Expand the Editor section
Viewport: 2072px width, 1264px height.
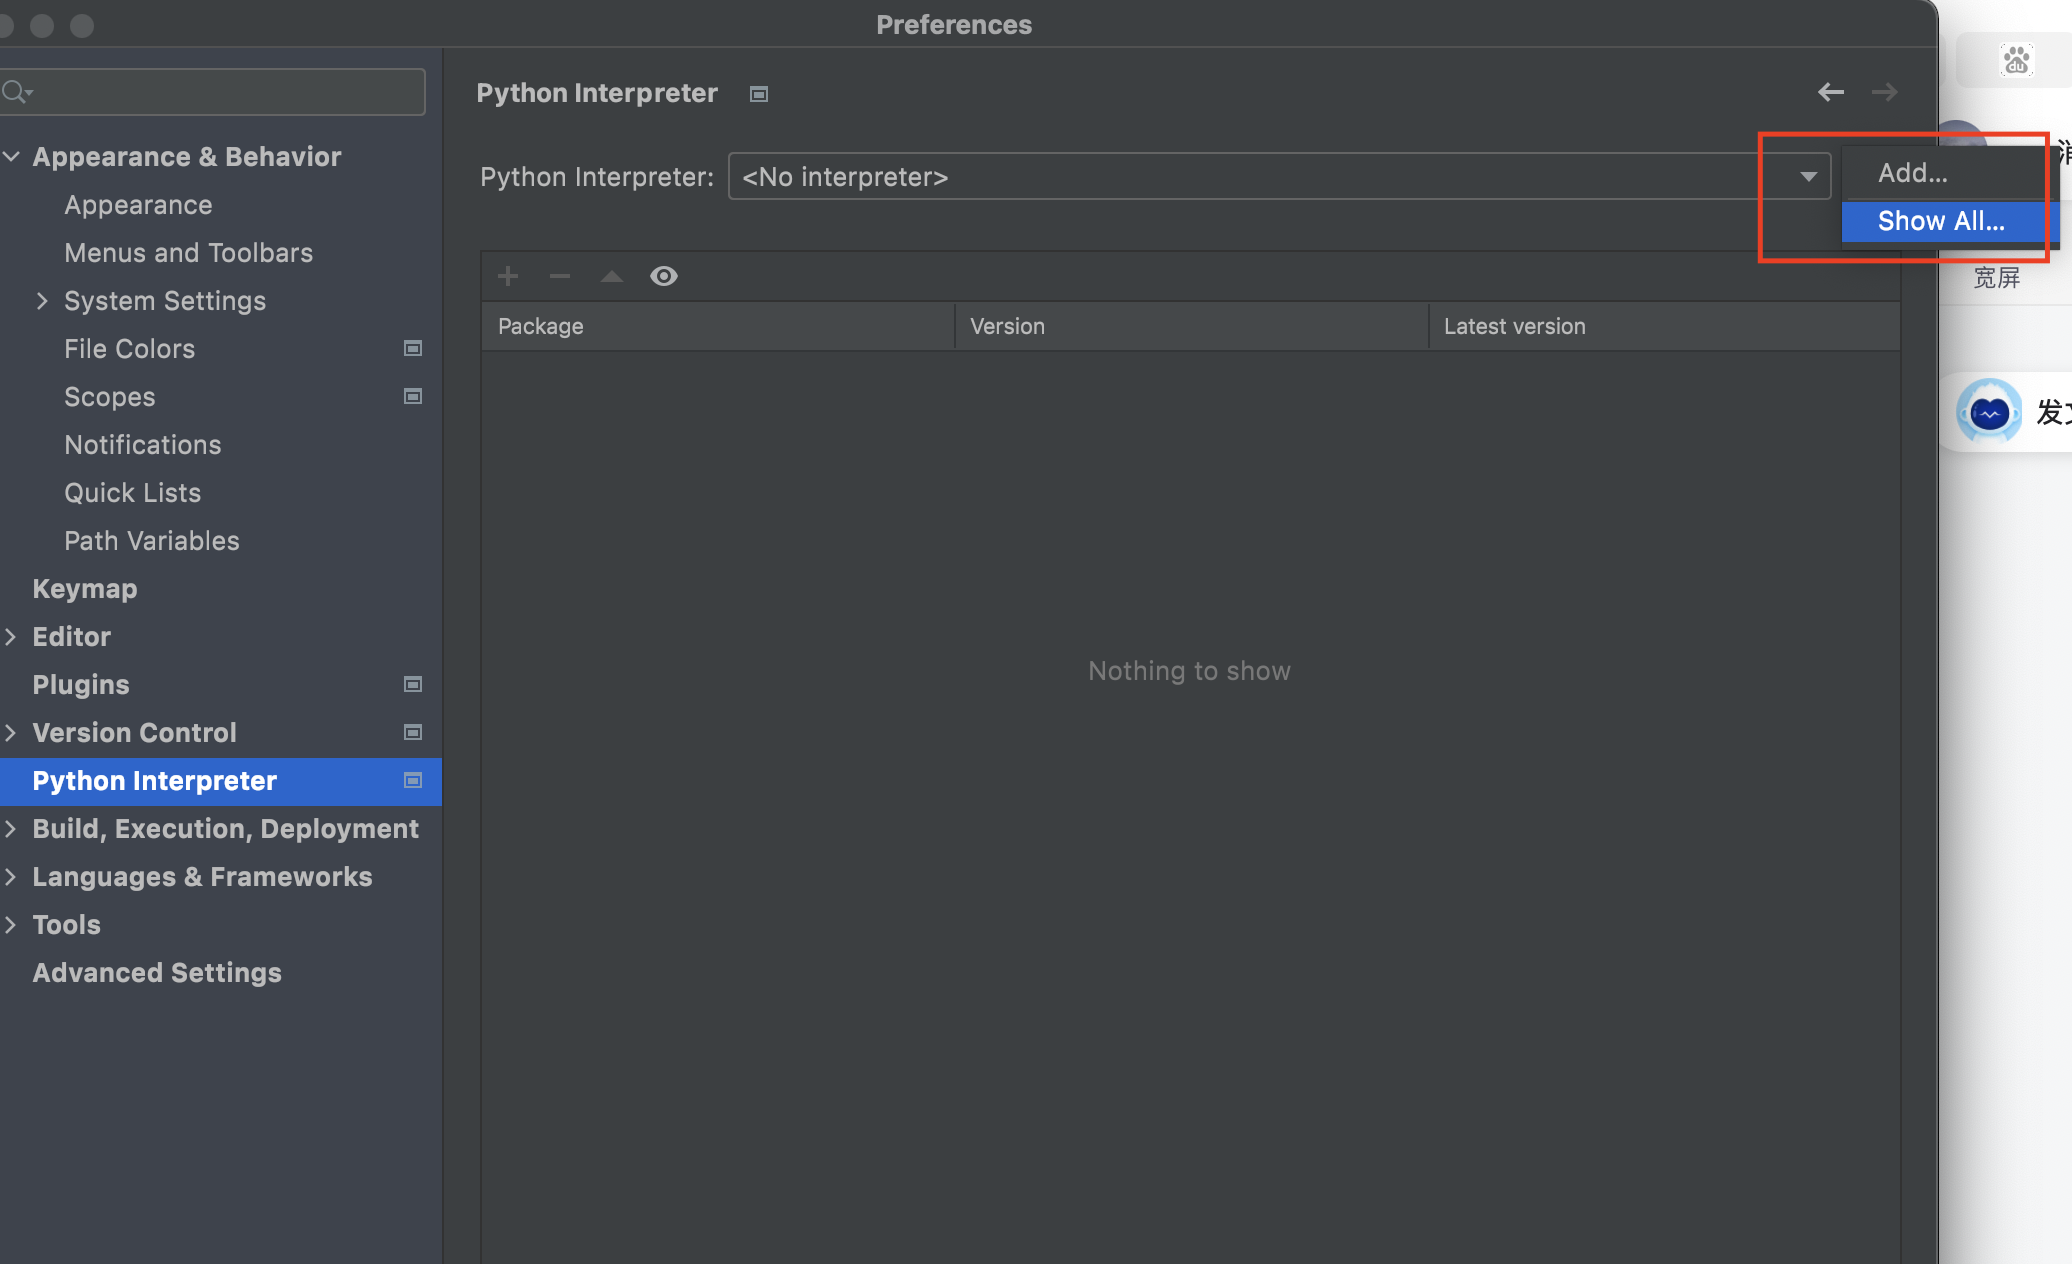pos(12,636)
